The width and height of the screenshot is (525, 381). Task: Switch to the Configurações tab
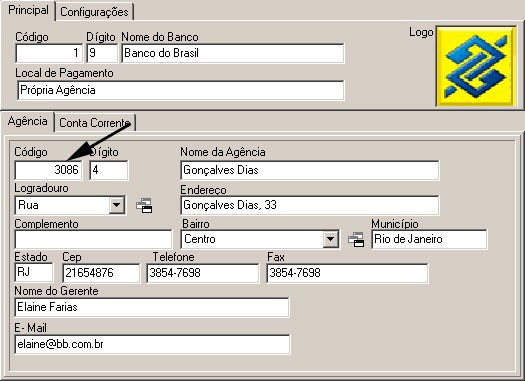94,12
